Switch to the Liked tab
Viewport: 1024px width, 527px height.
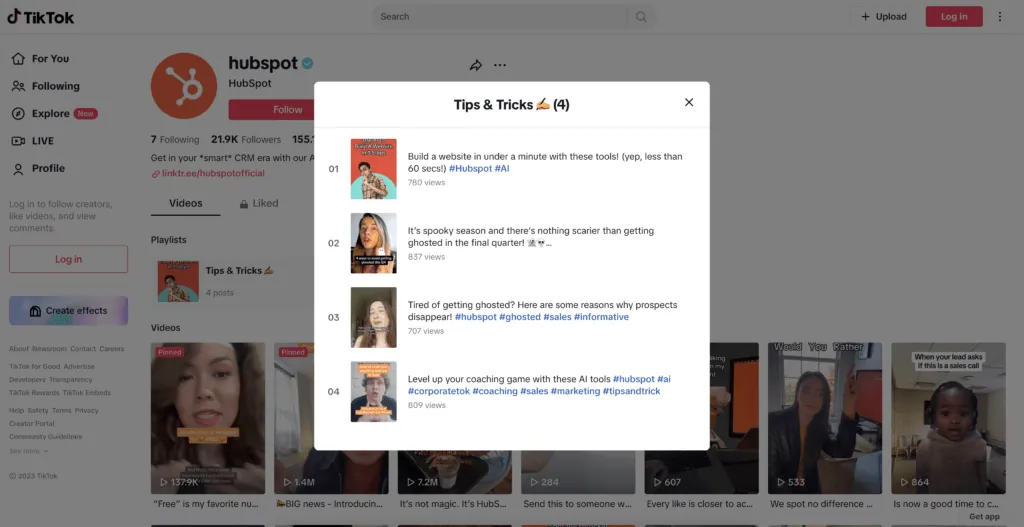tap(259, 203)
